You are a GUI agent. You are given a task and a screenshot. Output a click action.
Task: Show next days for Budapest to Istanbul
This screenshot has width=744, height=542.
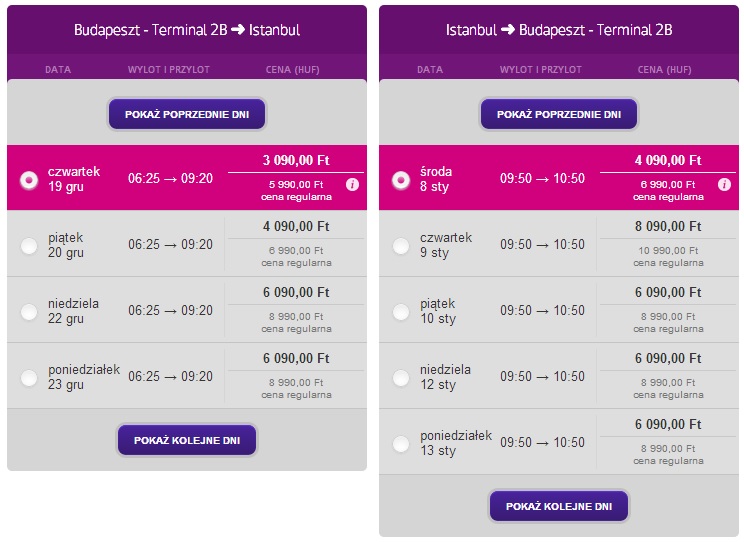pyautogui.click(x=187, y=440)
